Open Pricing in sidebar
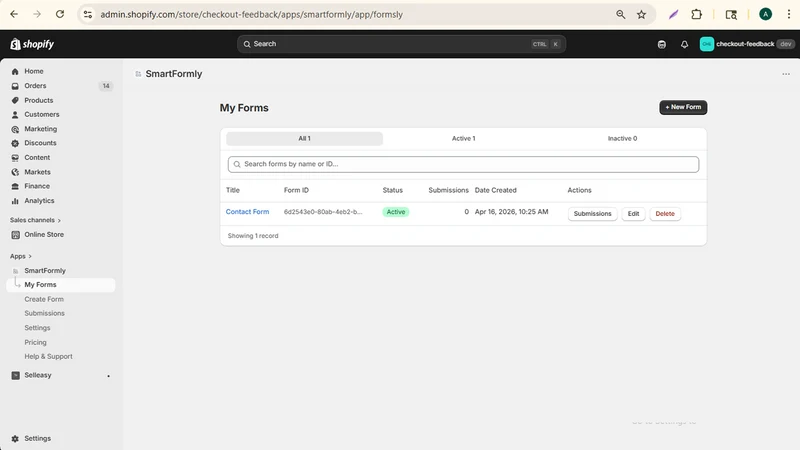800x450 pixels. pyautogui.click(x=35, y=342)
